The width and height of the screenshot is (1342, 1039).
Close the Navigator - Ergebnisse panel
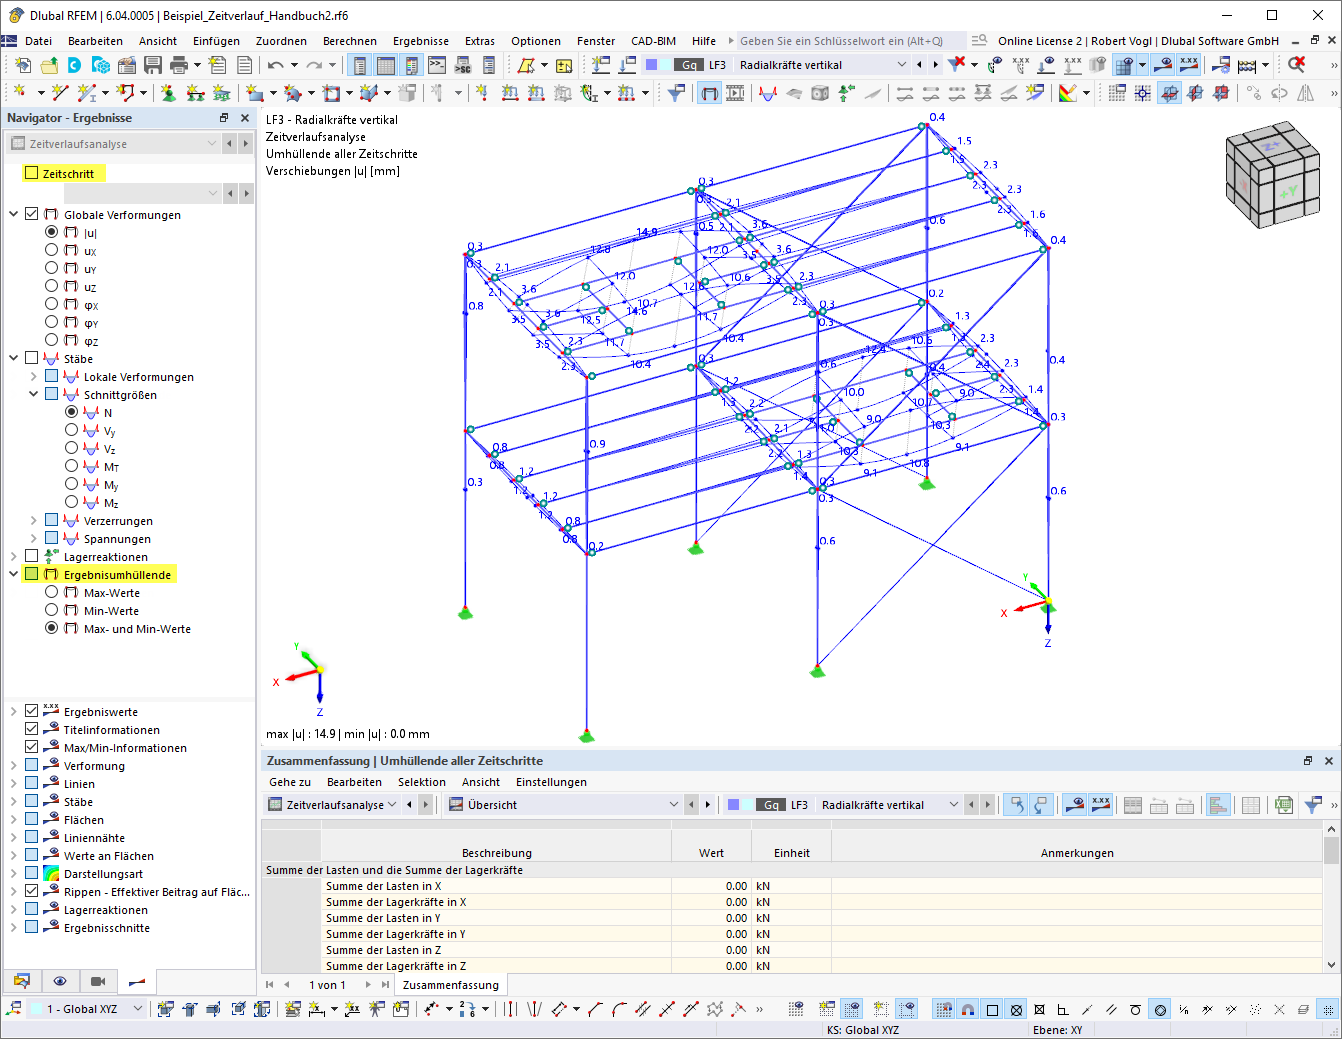pos(244,118)
